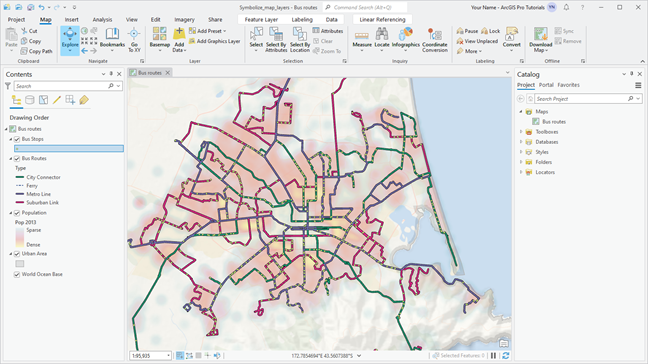Image resolution: width=648 pixels, height=364 pixels.
Task: Collapse the Bus Stops layer legend
Action: [11, 139]
